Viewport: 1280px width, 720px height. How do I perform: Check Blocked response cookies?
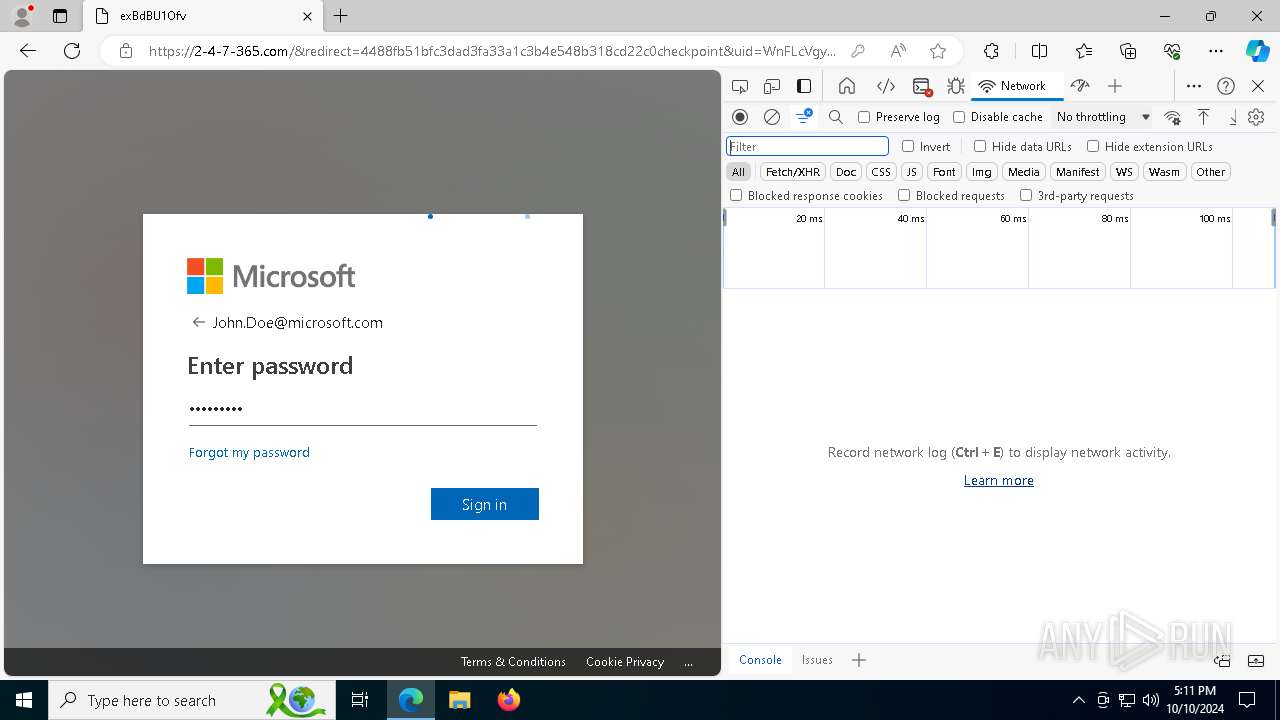pos(736,196)
